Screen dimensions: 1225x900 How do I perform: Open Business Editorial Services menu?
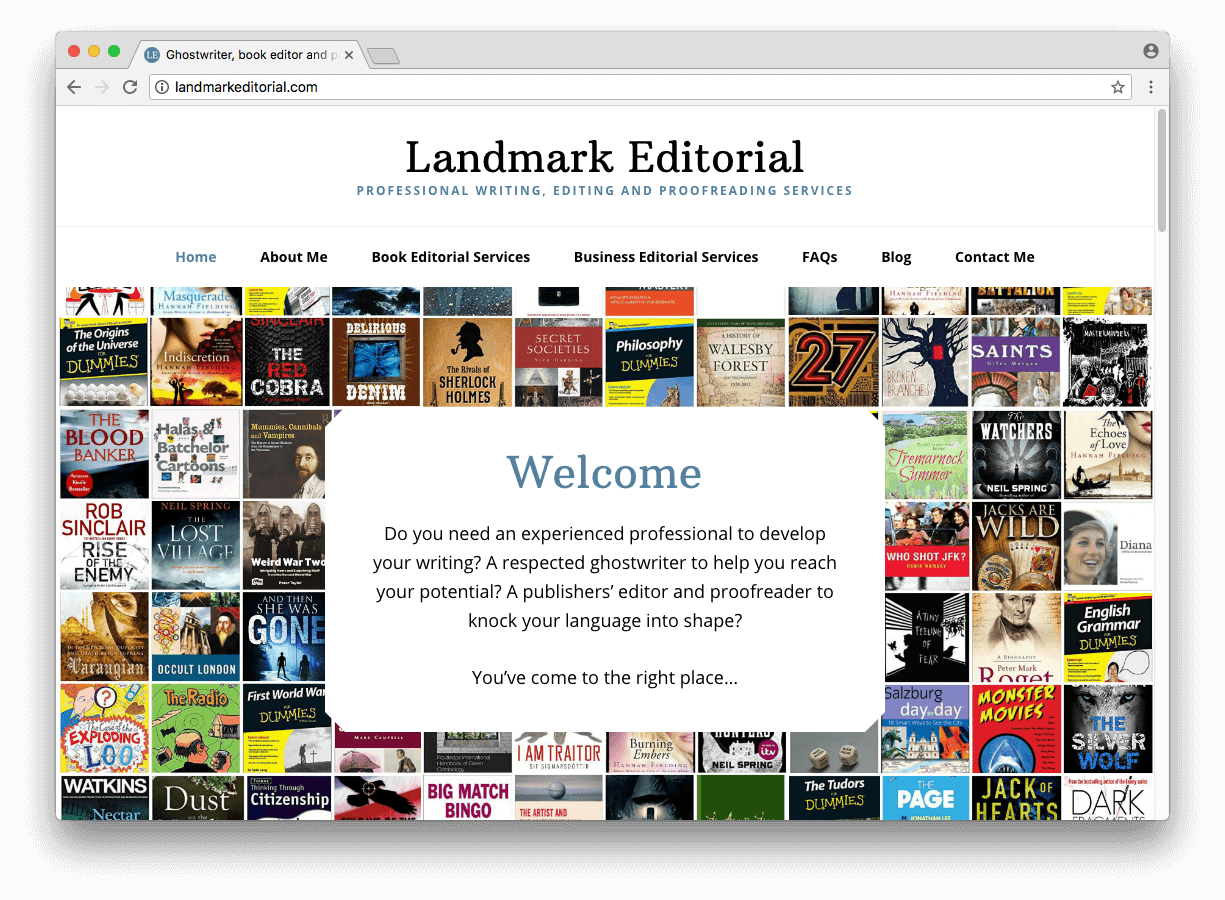point(666,257)
